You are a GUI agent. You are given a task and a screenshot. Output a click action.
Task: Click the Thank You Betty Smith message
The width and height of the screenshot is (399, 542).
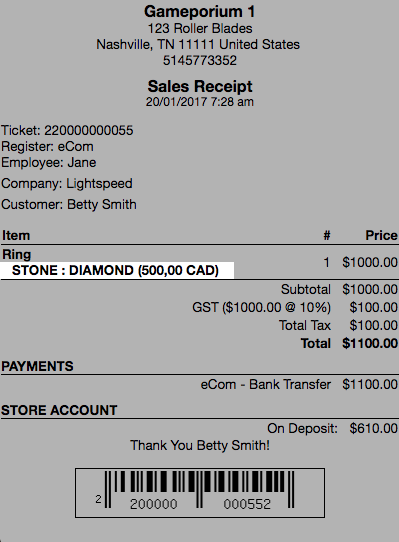click(x=200, y=445)
